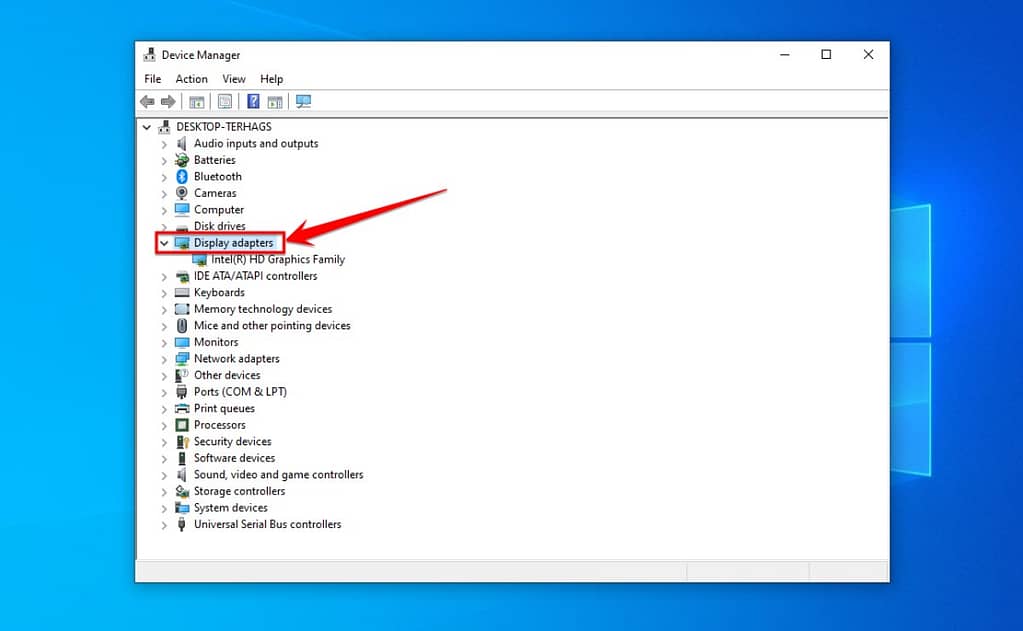Click the Universal Serial Bus controllers plug icon
The height and width of the screenshot is (631, 1023).
click(182, 524)
